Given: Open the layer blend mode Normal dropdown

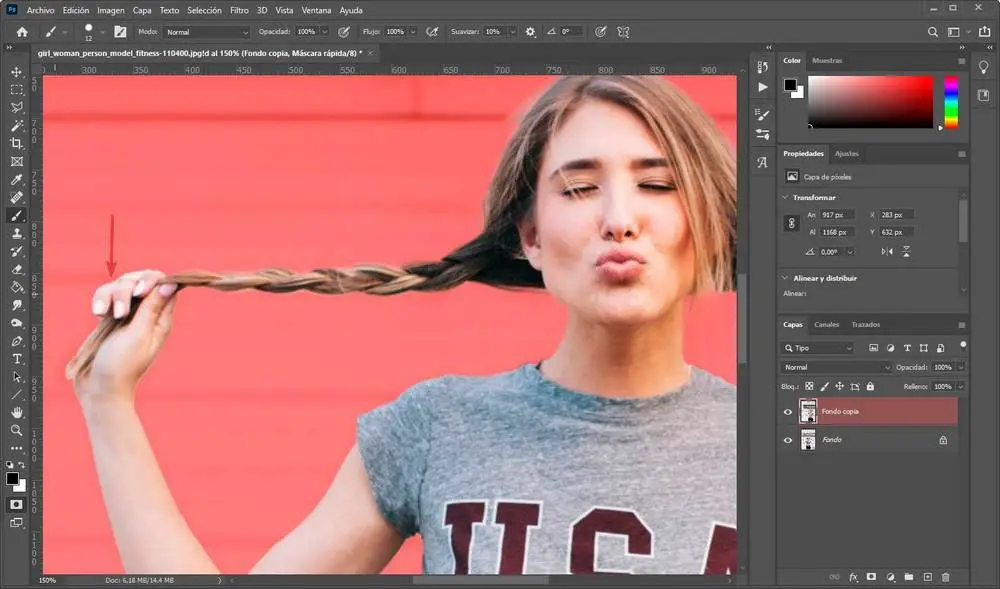Looking at the screenshot, I should 835,367.
